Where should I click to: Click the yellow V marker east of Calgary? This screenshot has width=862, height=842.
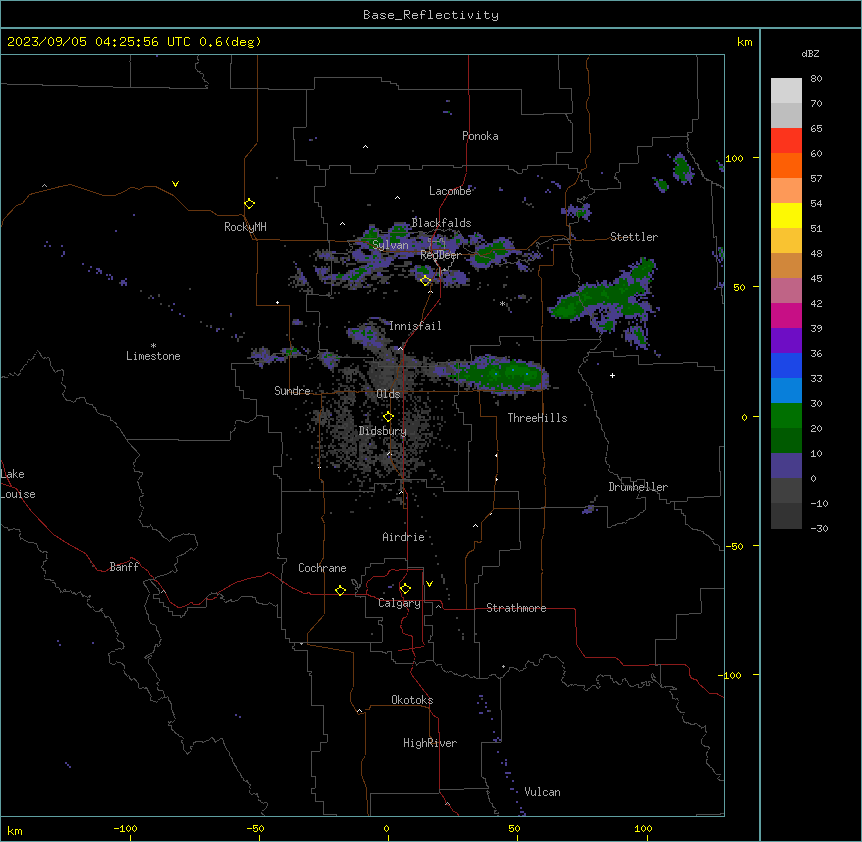click(x=429, y=584)
